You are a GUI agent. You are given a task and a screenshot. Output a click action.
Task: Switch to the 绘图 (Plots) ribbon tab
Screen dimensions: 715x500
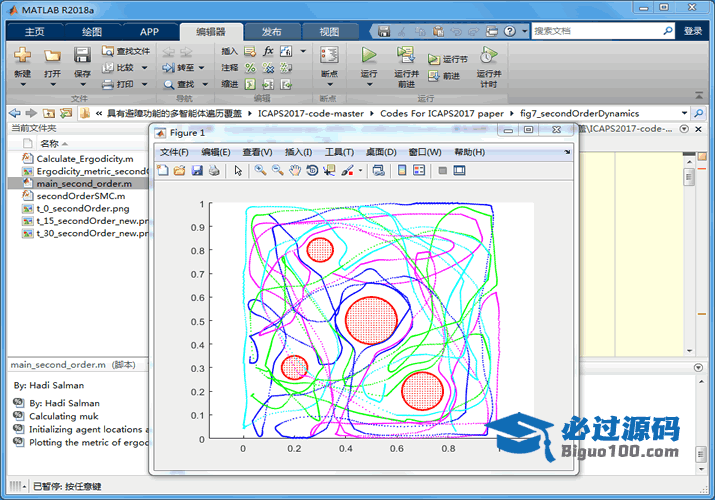coord(91,32)
